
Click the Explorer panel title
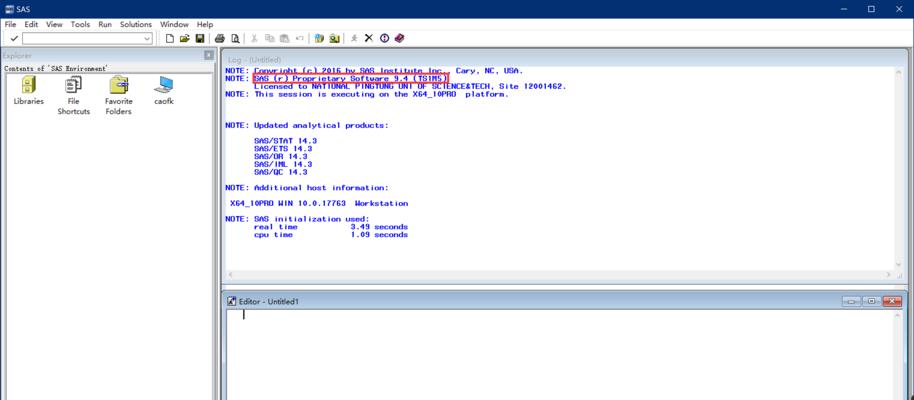17,56
